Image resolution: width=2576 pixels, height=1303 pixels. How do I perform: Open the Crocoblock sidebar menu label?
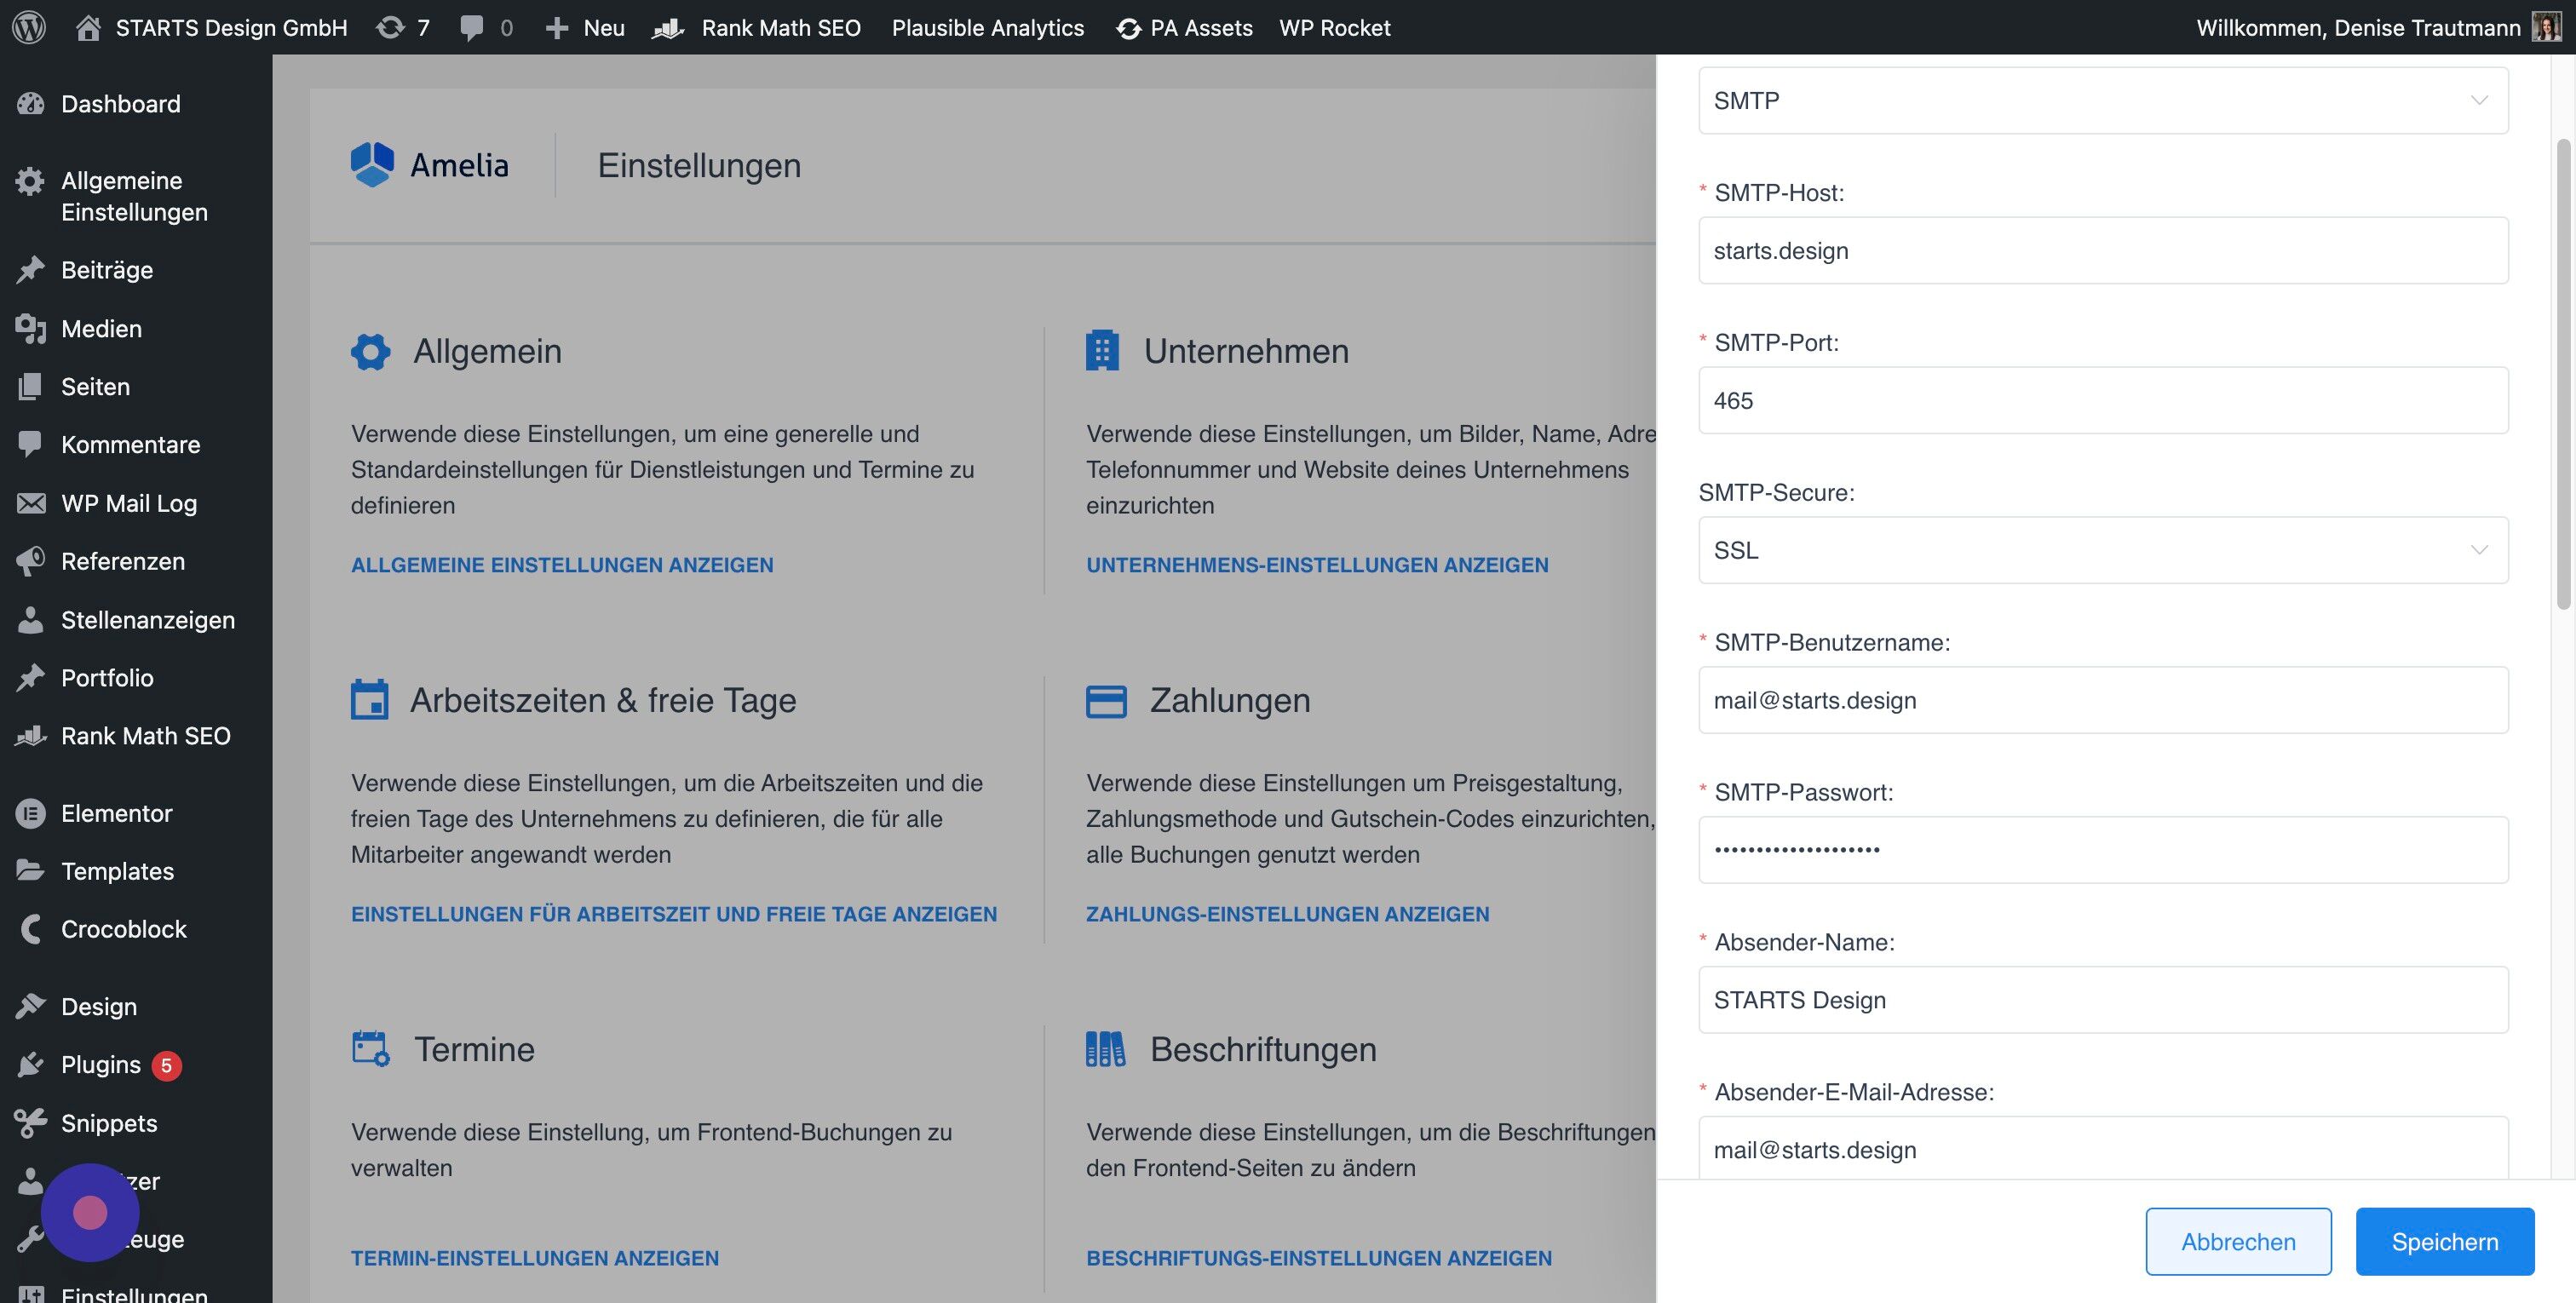click(124, 929)
